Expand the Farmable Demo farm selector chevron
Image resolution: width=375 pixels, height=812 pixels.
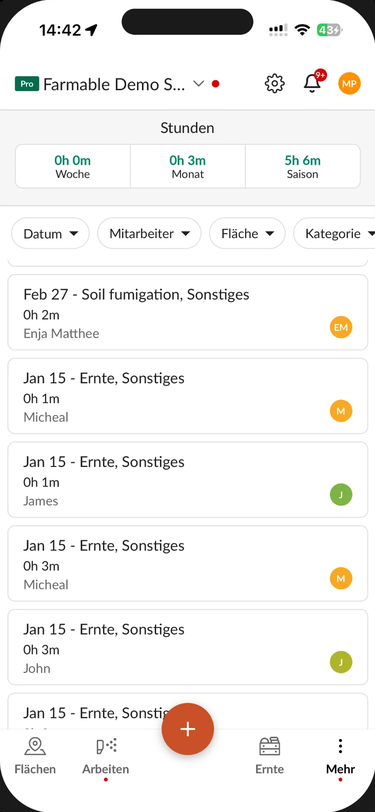(198, 84)
